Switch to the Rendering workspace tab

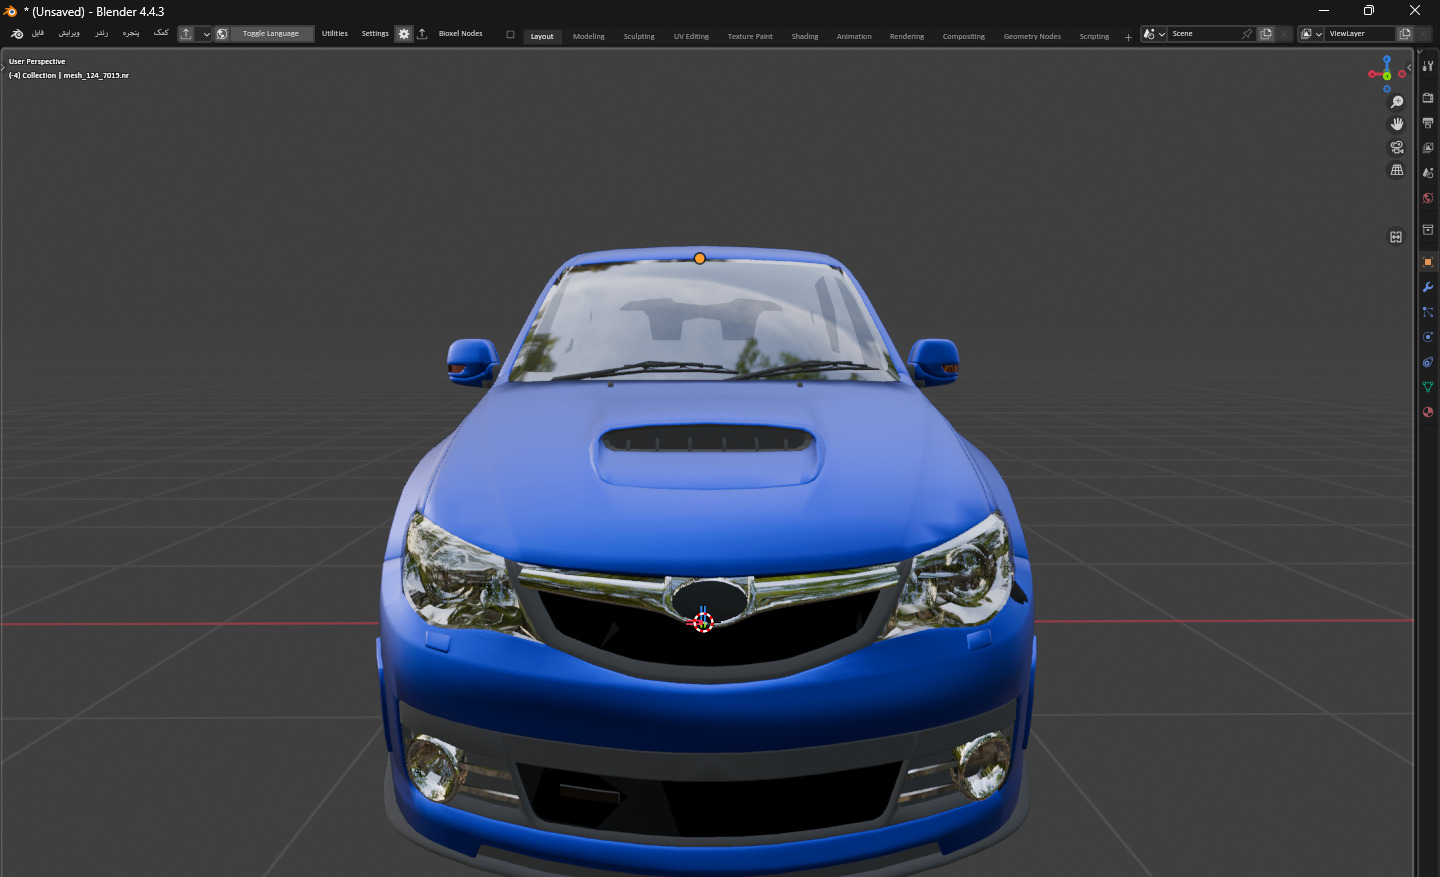click(907, 36)
